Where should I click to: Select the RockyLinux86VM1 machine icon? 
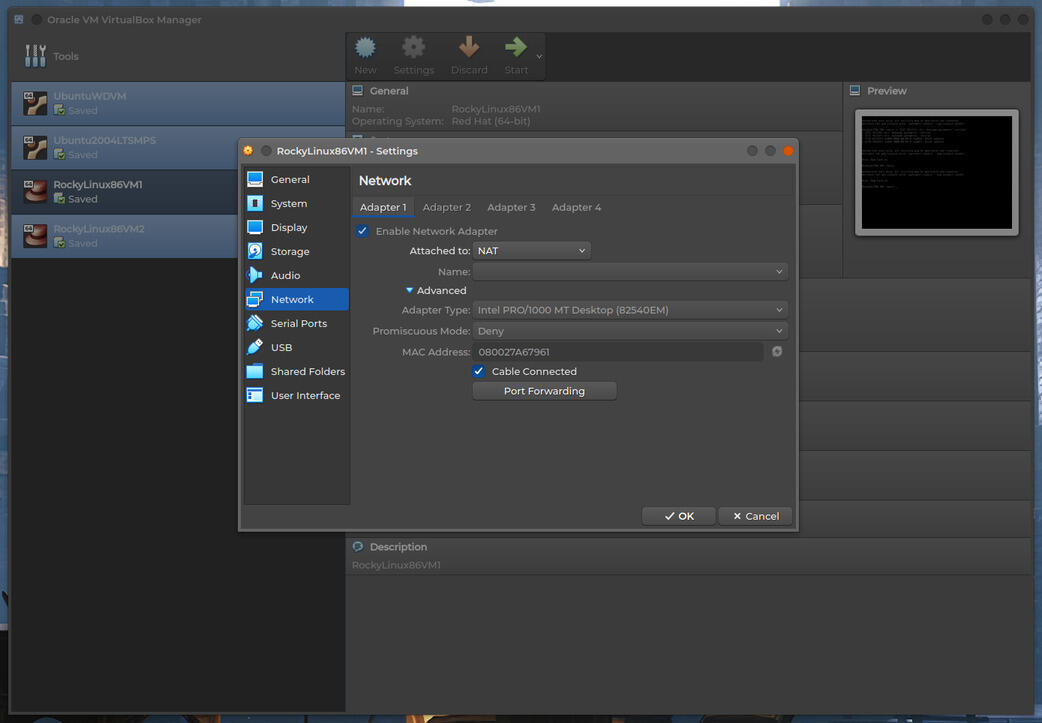(x=35, y=191)
